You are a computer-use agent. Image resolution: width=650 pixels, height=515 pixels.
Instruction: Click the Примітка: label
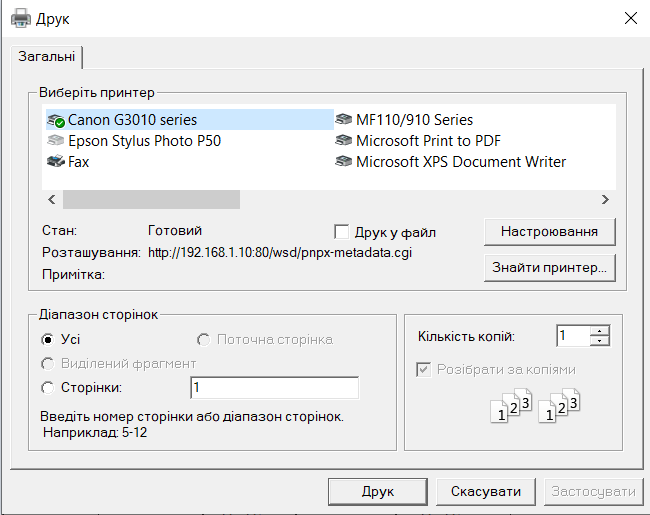(x=73, y=274)
